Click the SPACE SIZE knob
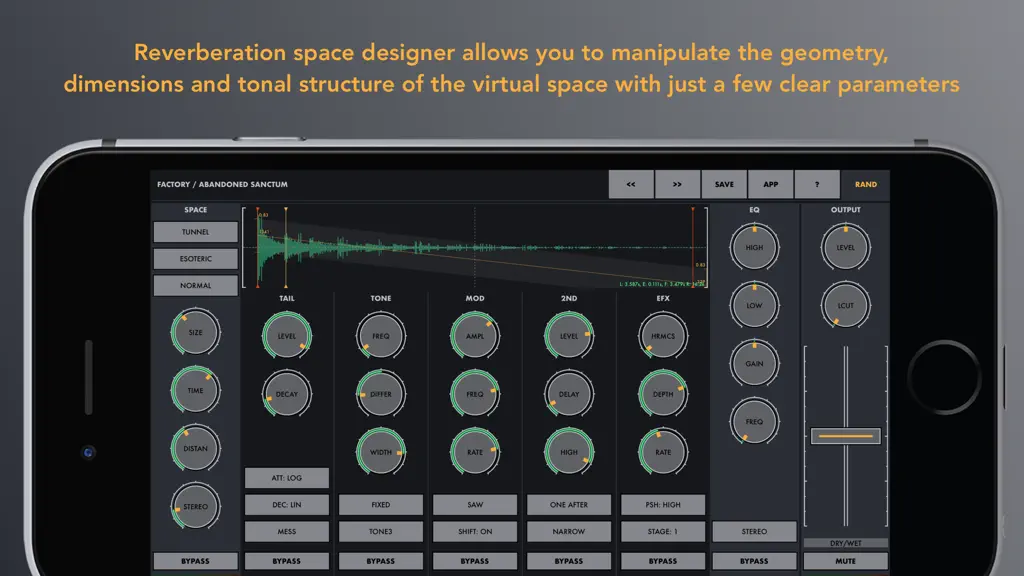1024x576 pixels. pyautogui.click(x=195, y=332)
